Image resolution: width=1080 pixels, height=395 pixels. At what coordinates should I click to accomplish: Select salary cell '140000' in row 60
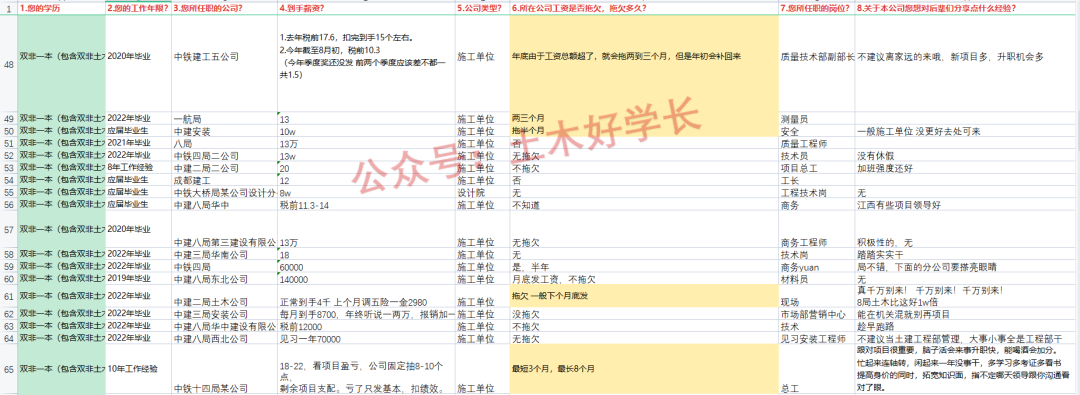366,280
